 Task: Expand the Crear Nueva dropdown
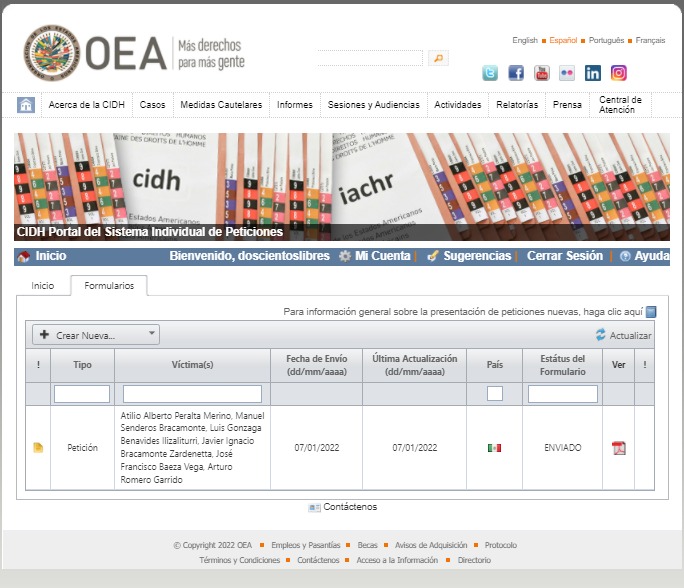pos(96,335)
